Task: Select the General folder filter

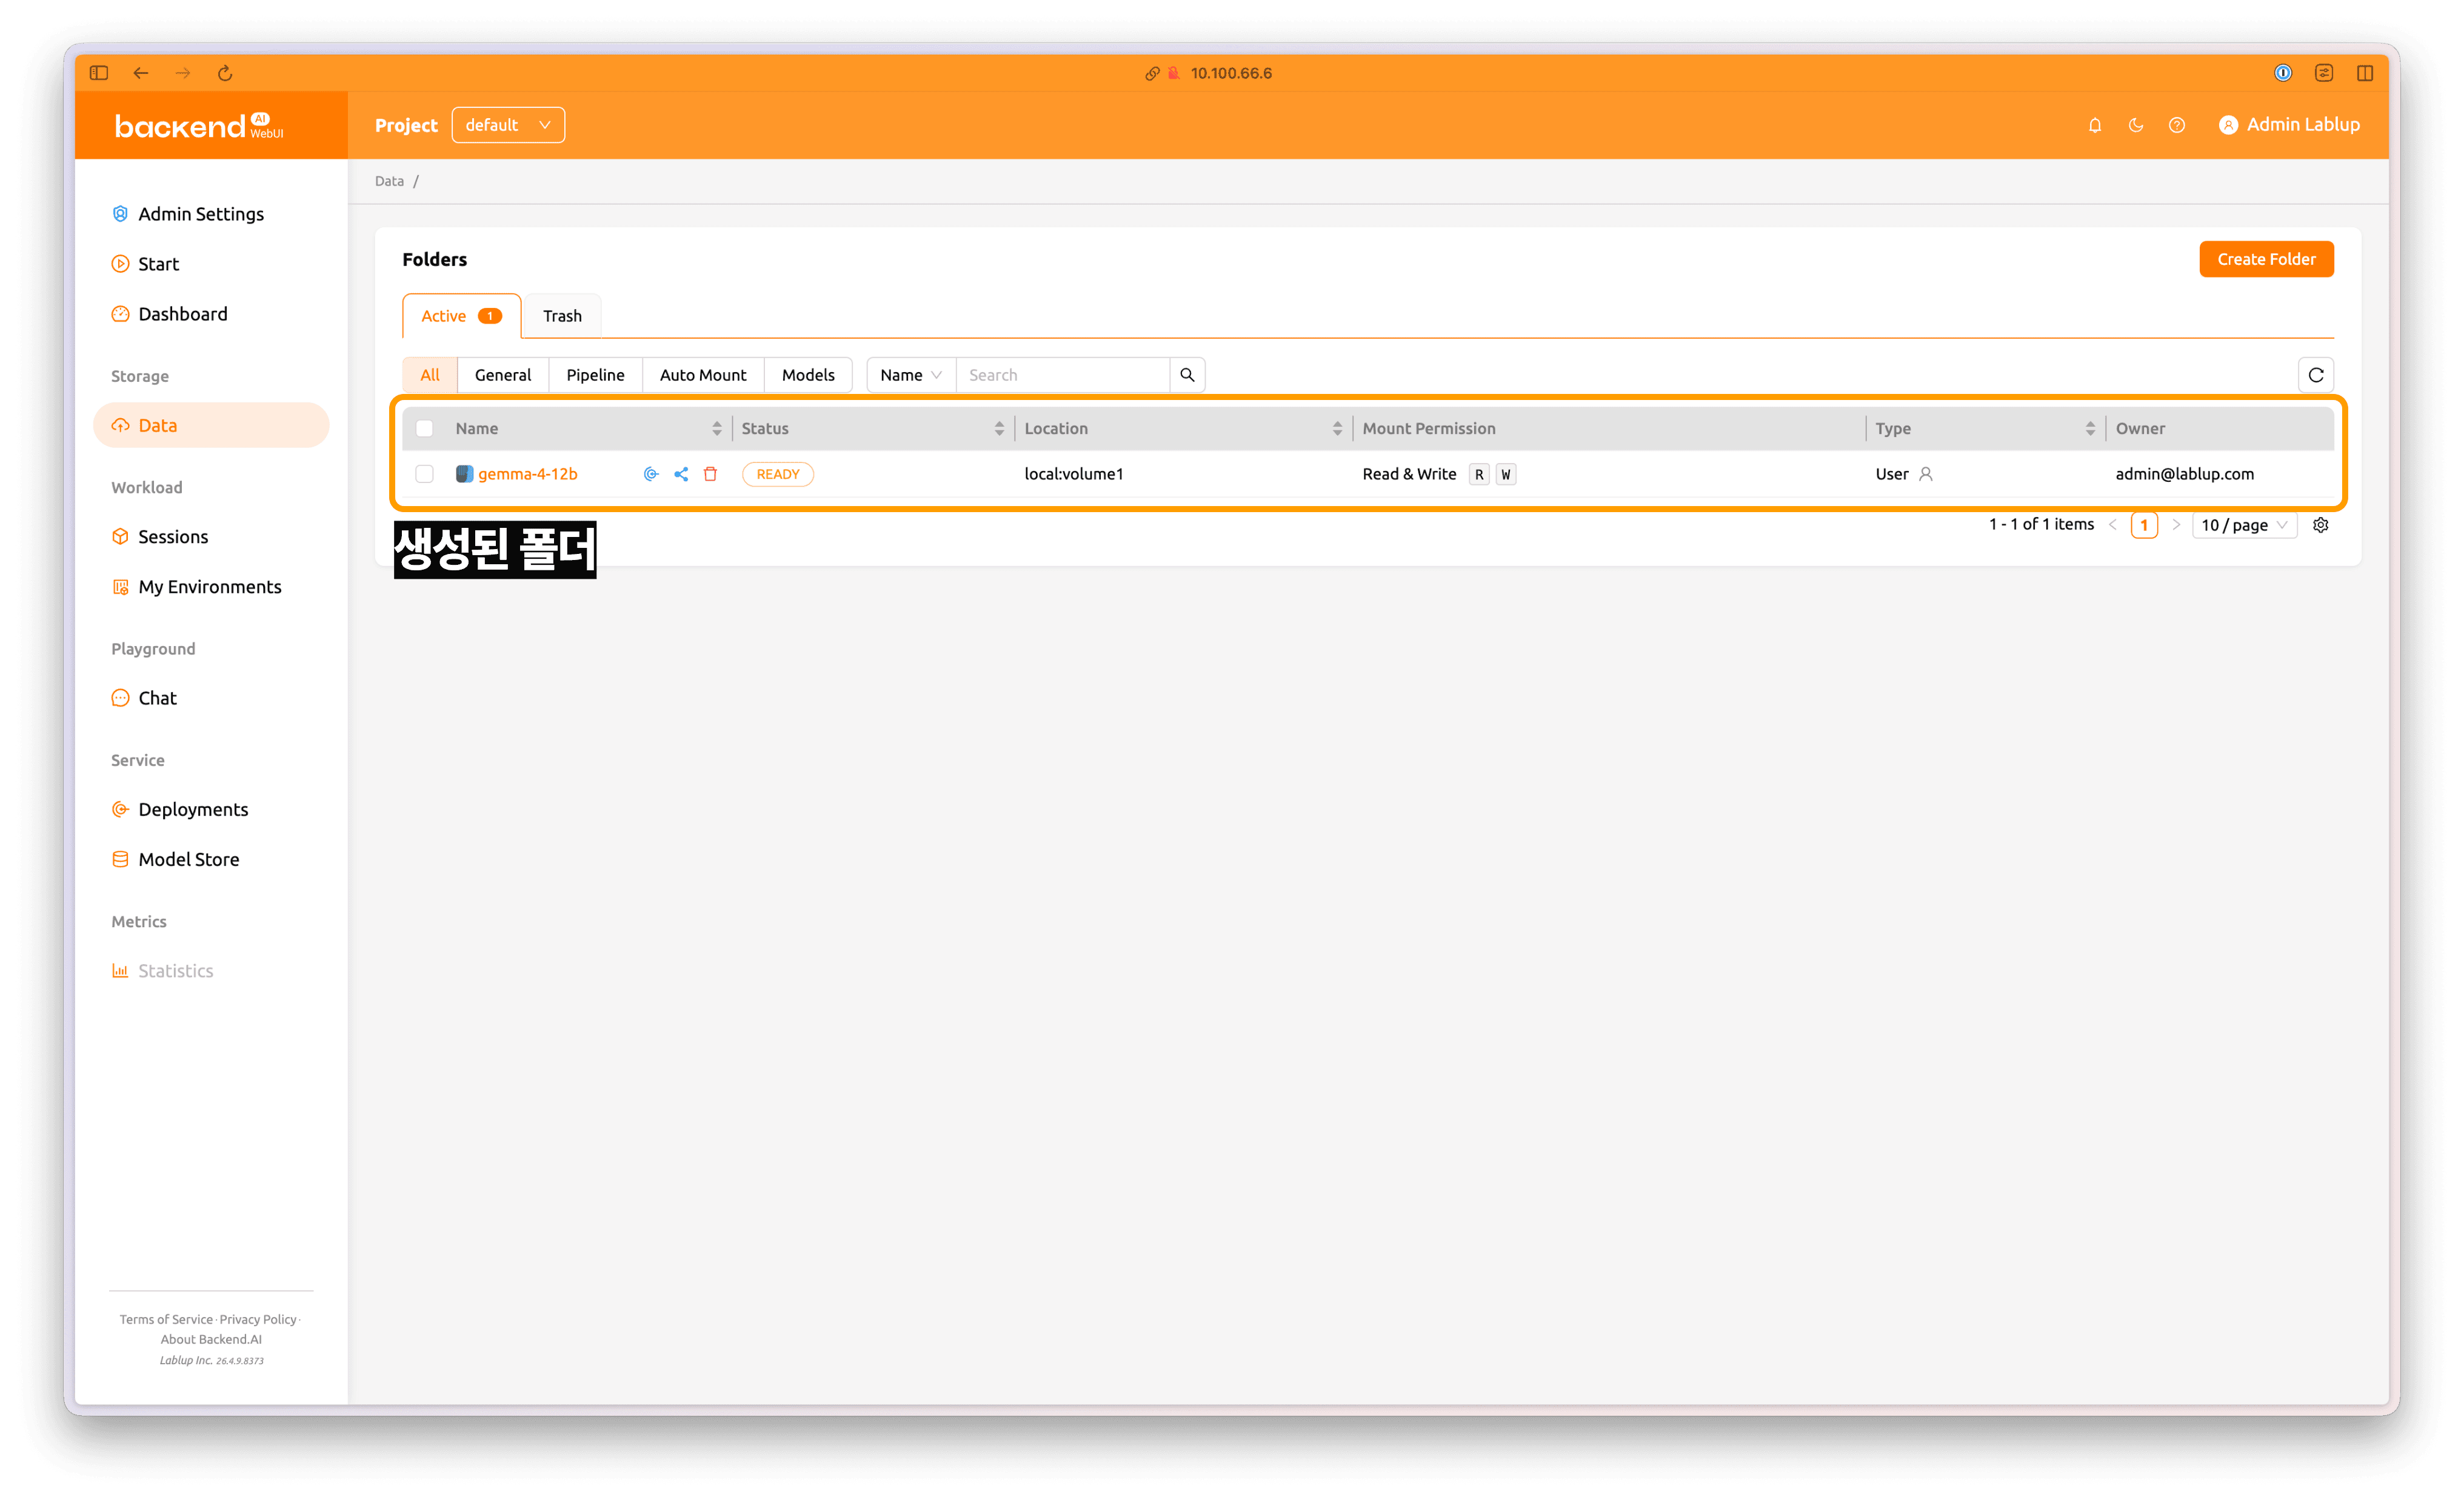Action: click(503, 375)
